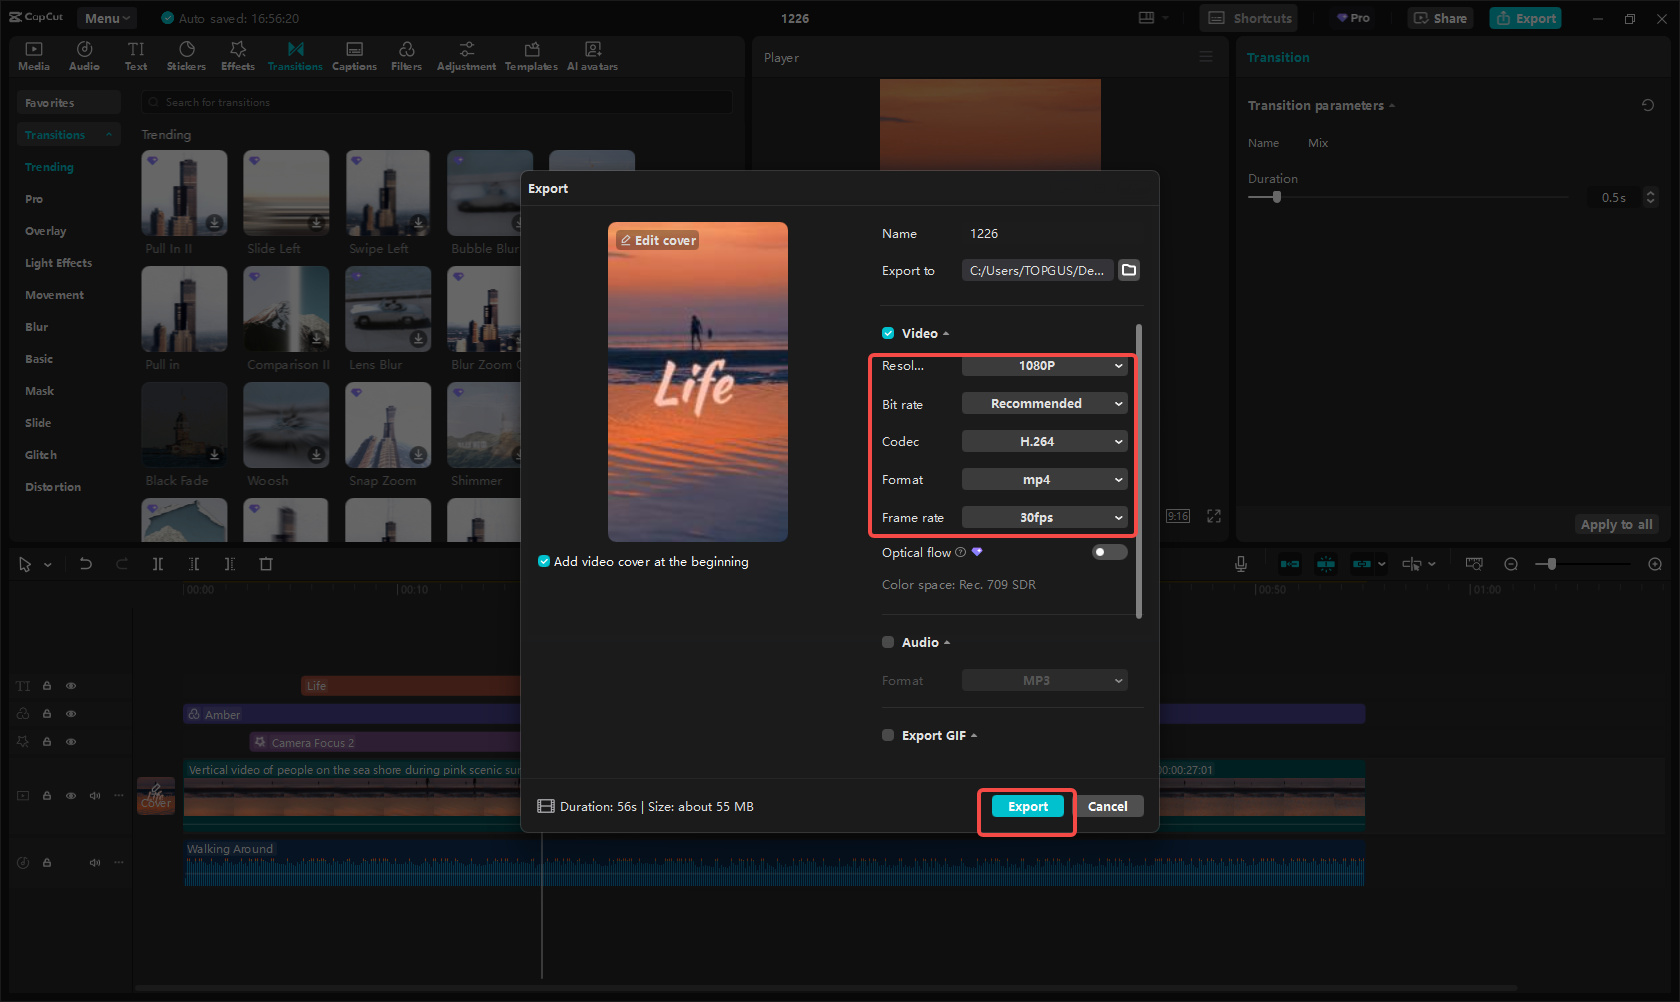Click the fullscreen icon in the player
The height and width of the screenshot is (1002, 1680).
pyautogui.click(x=1214, y=516)
